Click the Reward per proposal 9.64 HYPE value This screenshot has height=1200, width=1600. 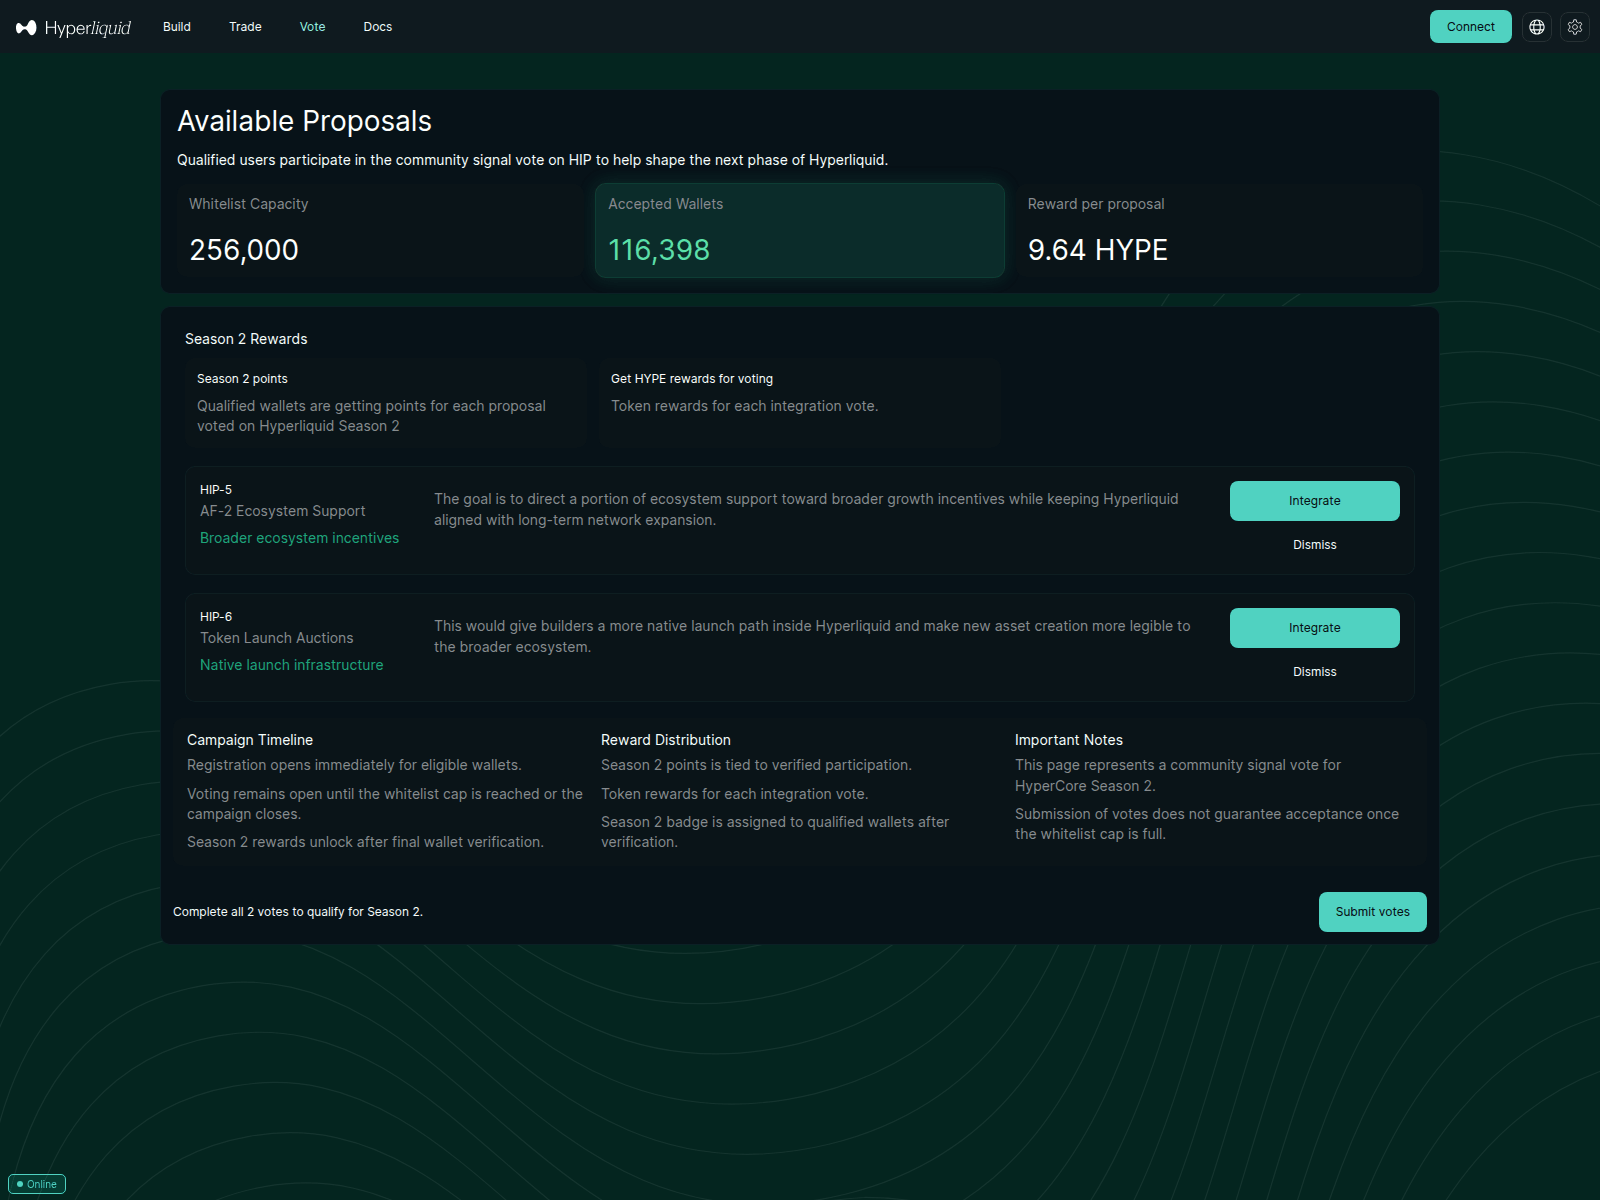tap(1098, 250)
